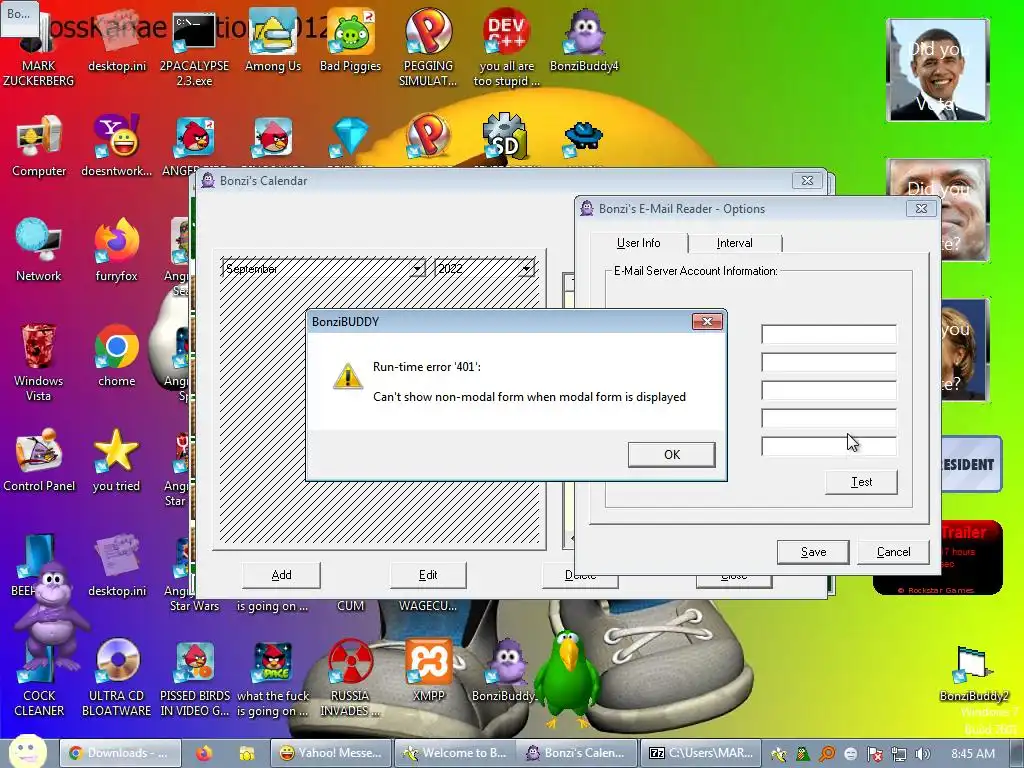Click Add in Bonzi's Calendar
Image resolution: width=1024 pixels, height=768 pixels.
pos(281,575)
